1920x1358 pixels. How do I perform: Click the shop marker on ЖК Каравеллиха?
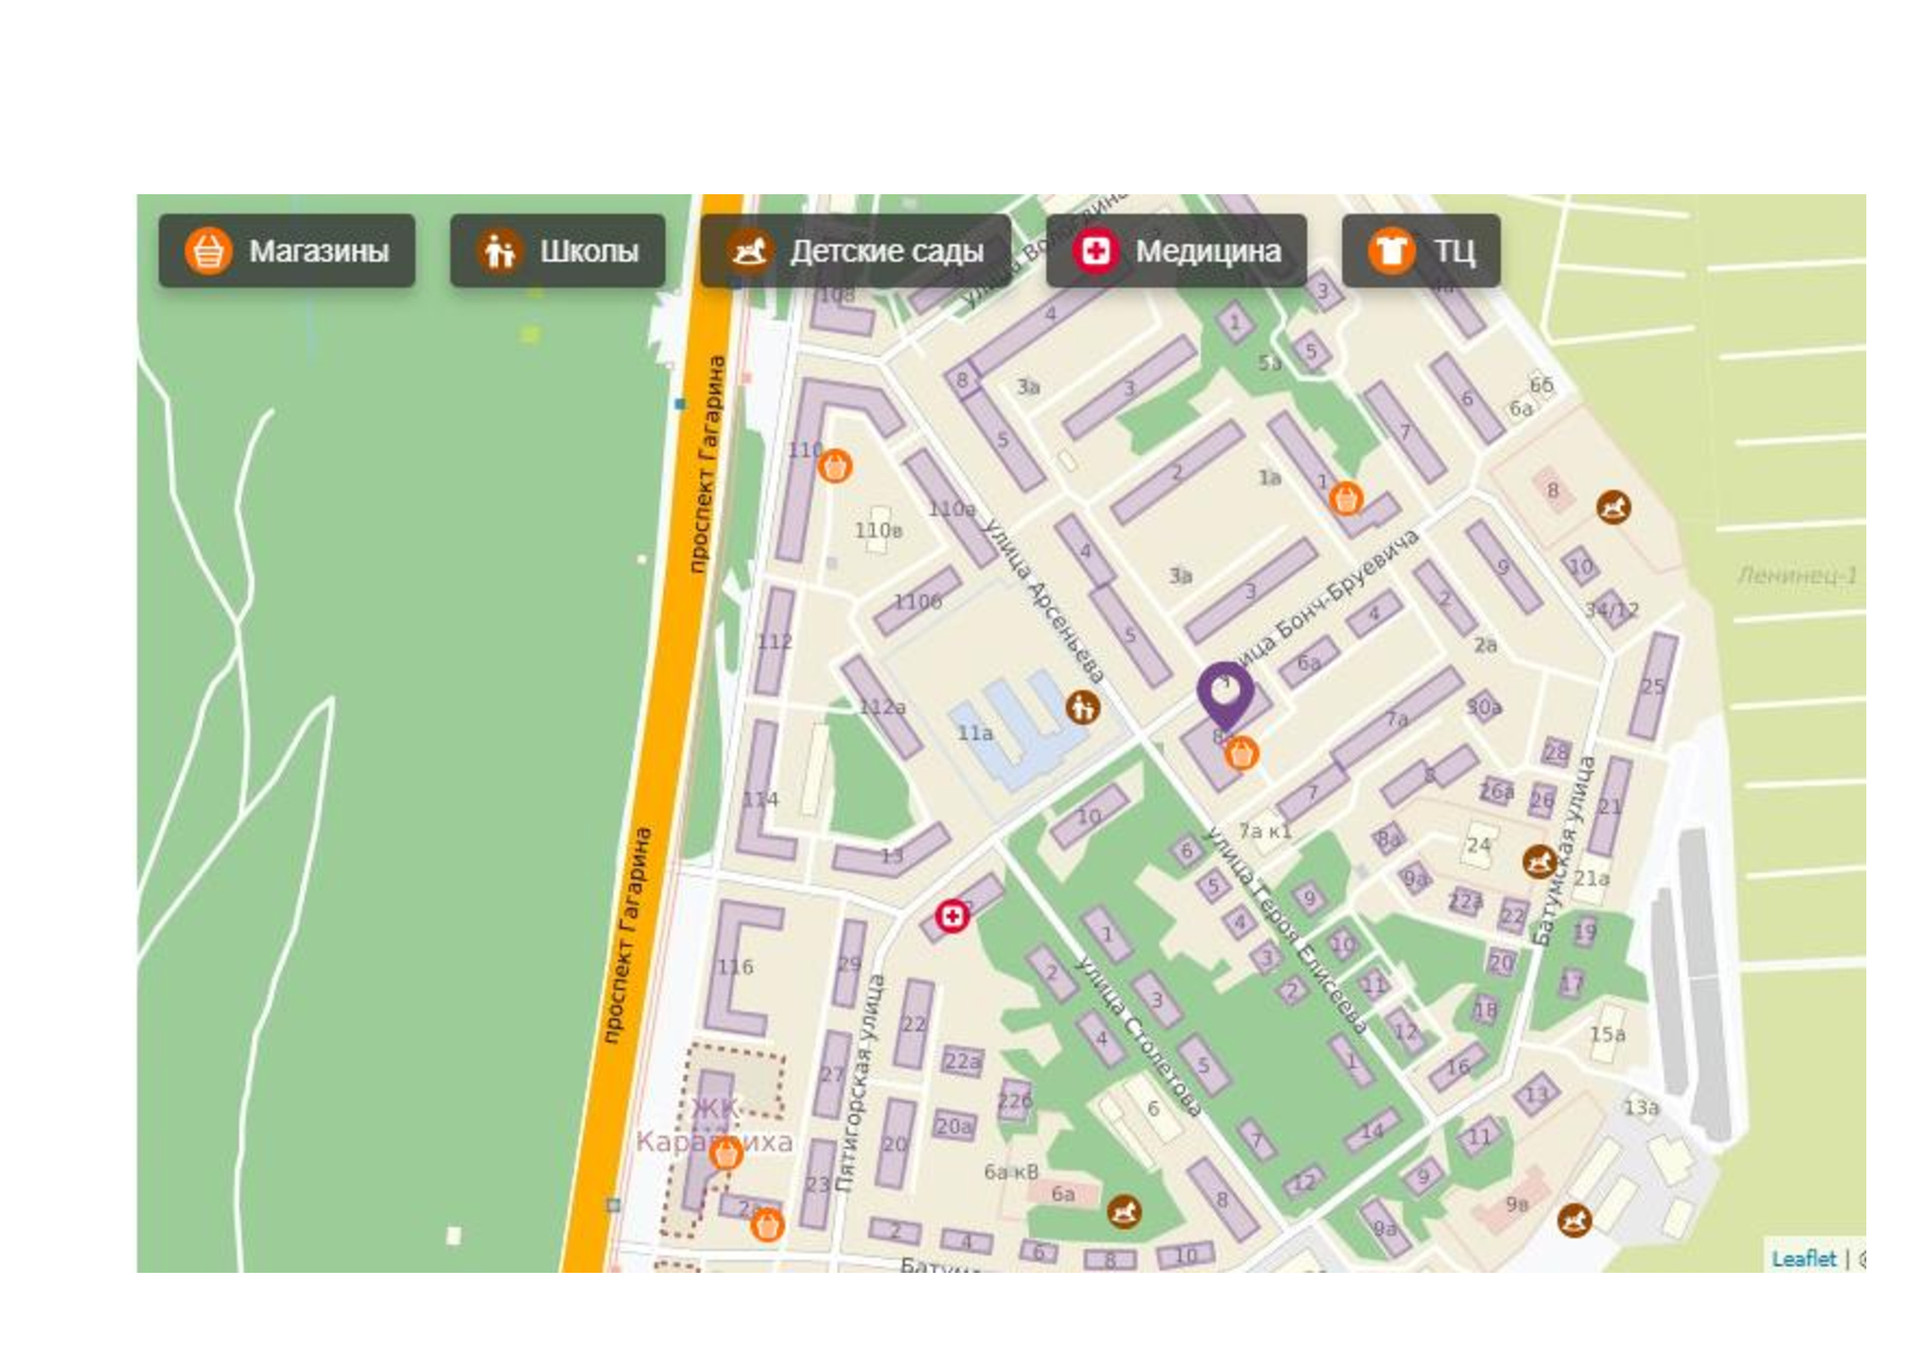coord(726,1154)
